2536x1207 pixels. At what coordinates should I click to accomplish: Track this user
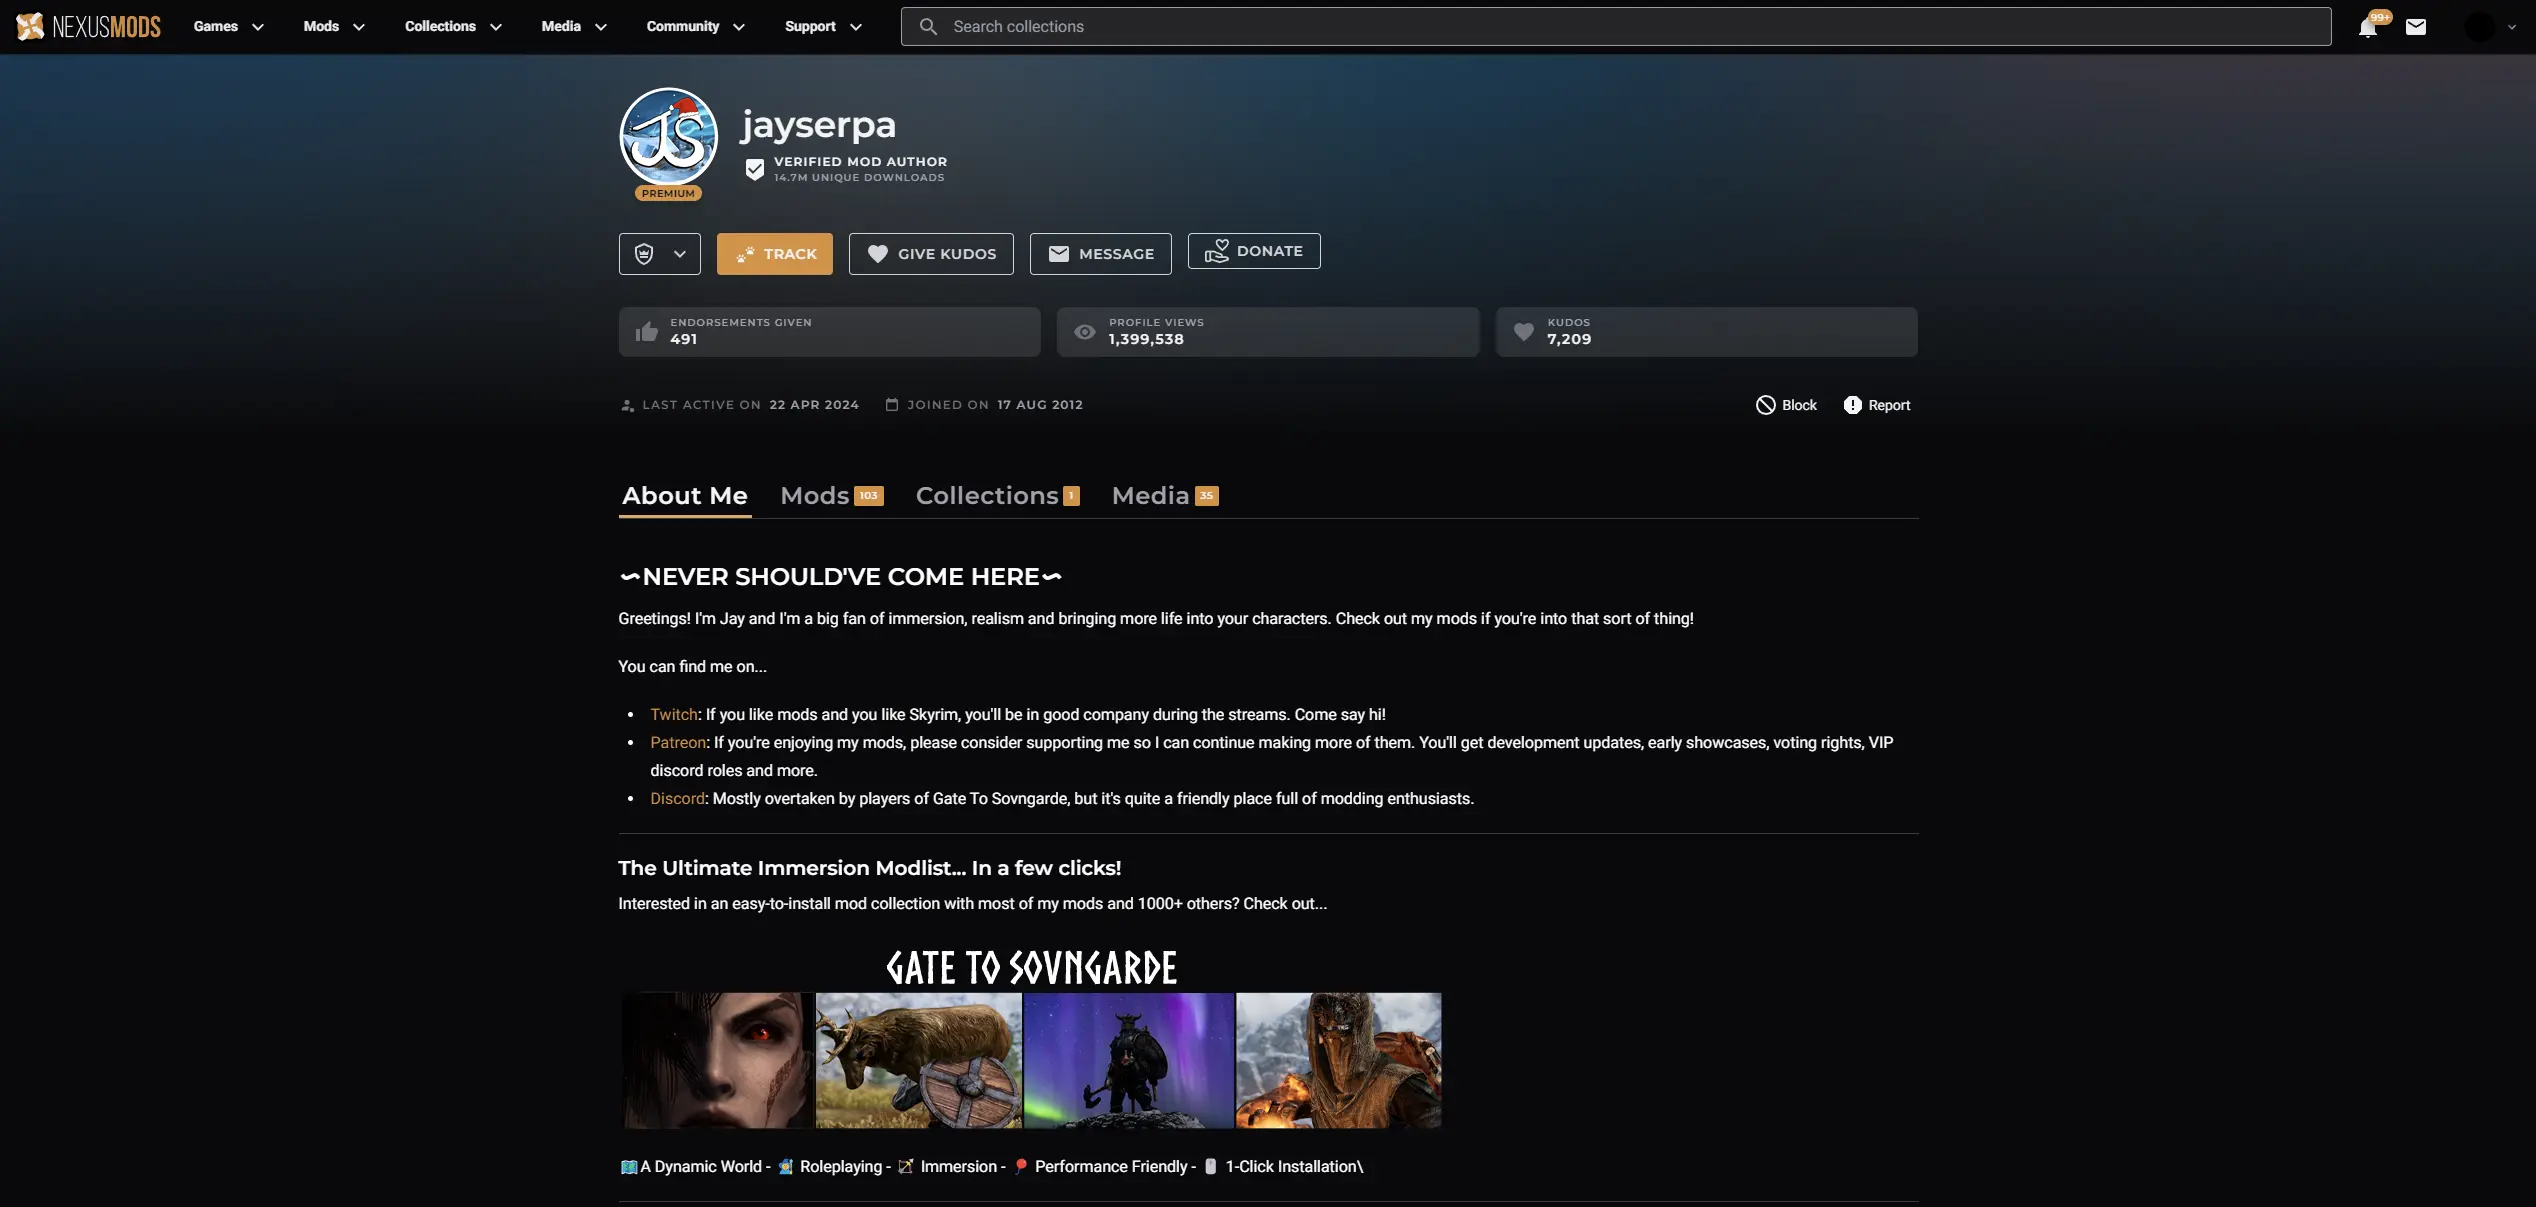pyautogui.click(x=775, y=254)
